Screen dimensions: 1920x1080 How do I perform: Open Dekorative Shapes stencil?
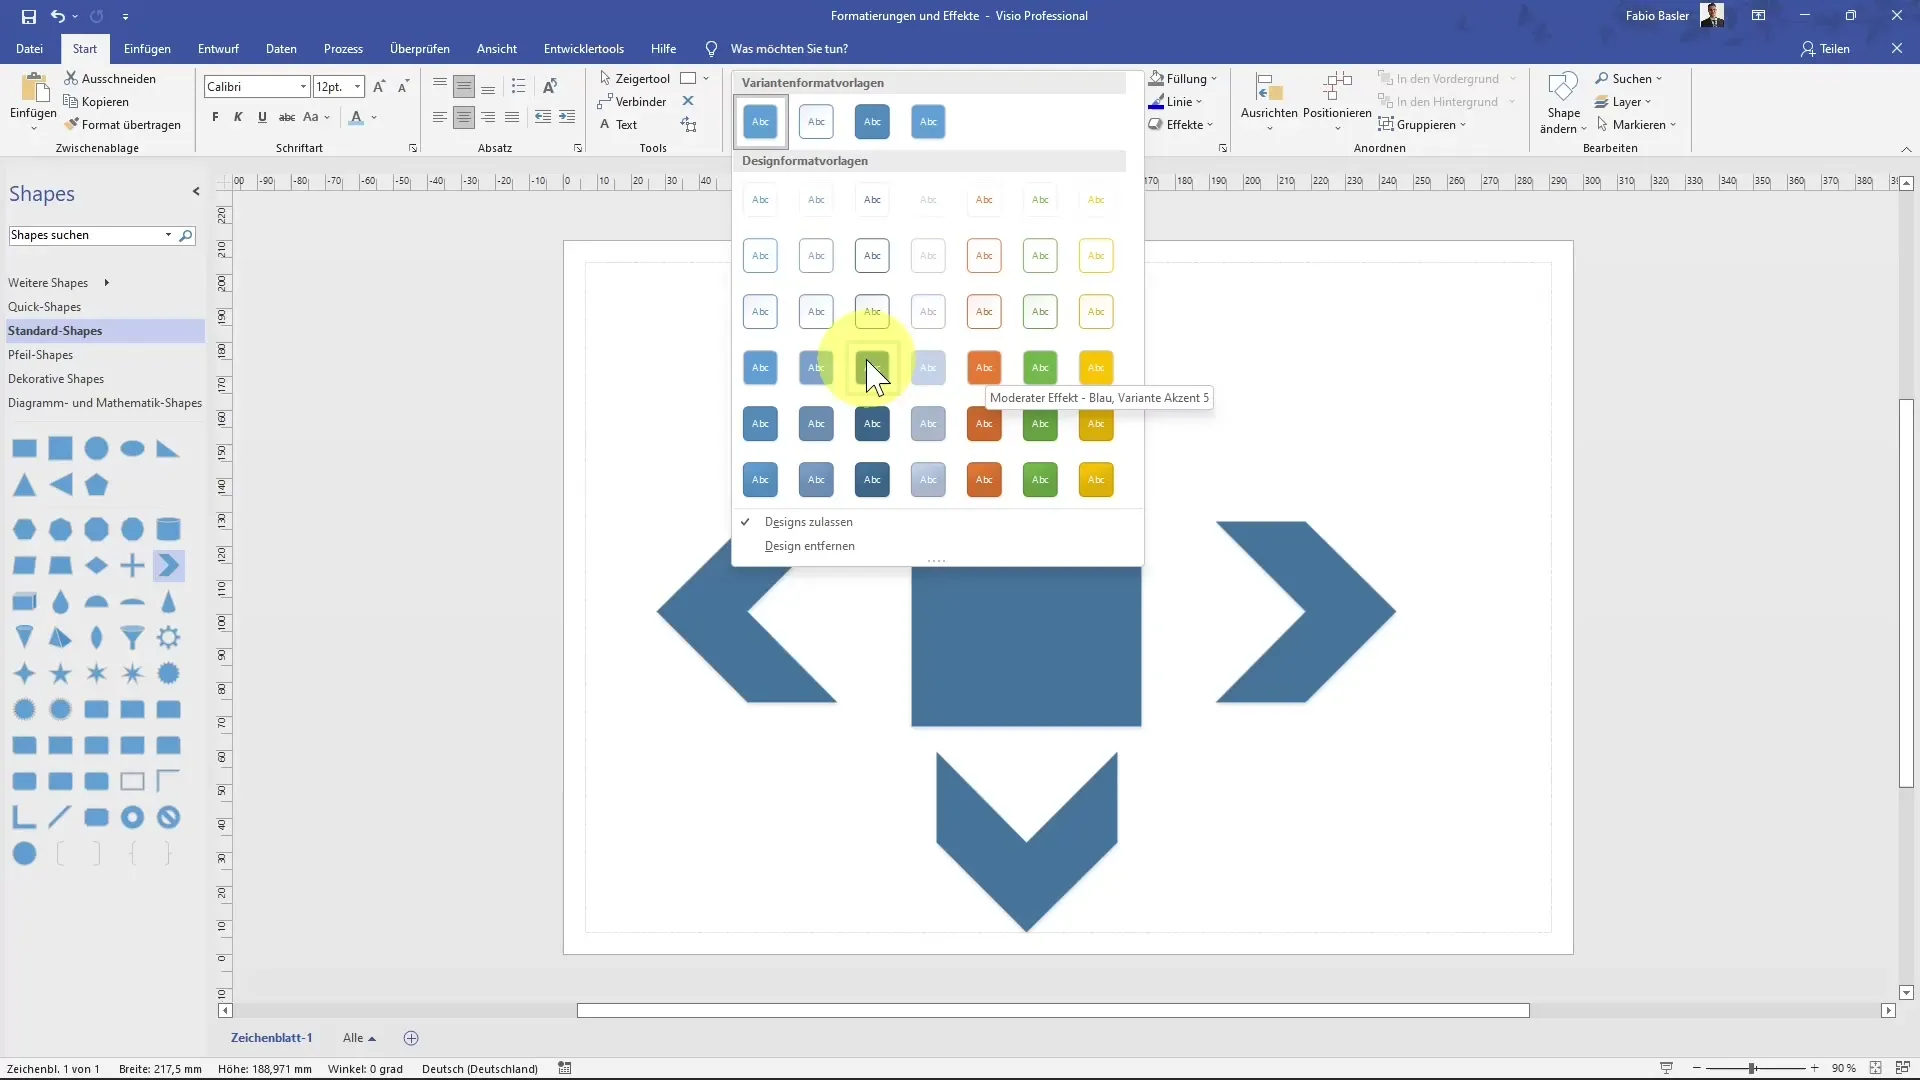(x=56, y=379)
